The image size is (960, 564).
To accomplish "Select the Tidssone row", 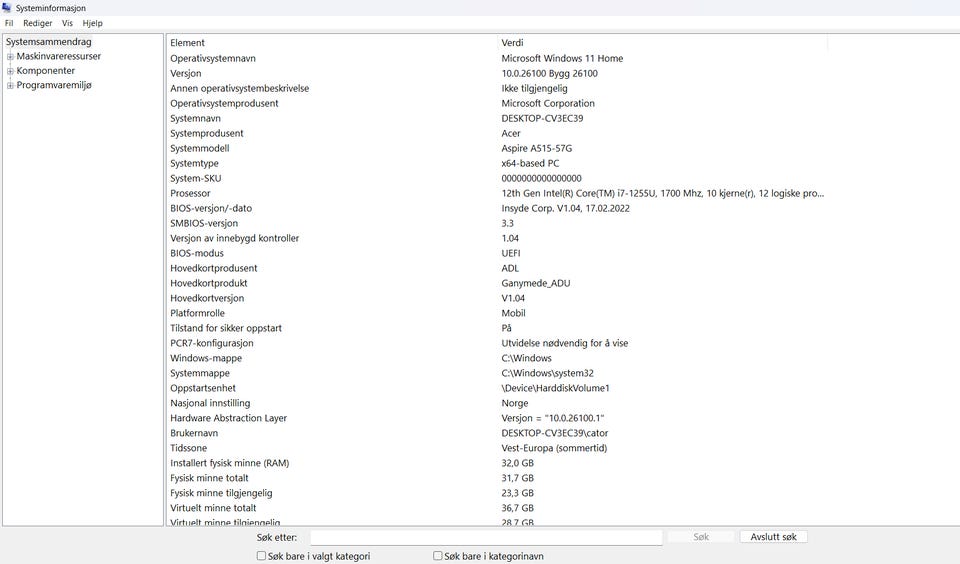I will [x=189, y=448].
